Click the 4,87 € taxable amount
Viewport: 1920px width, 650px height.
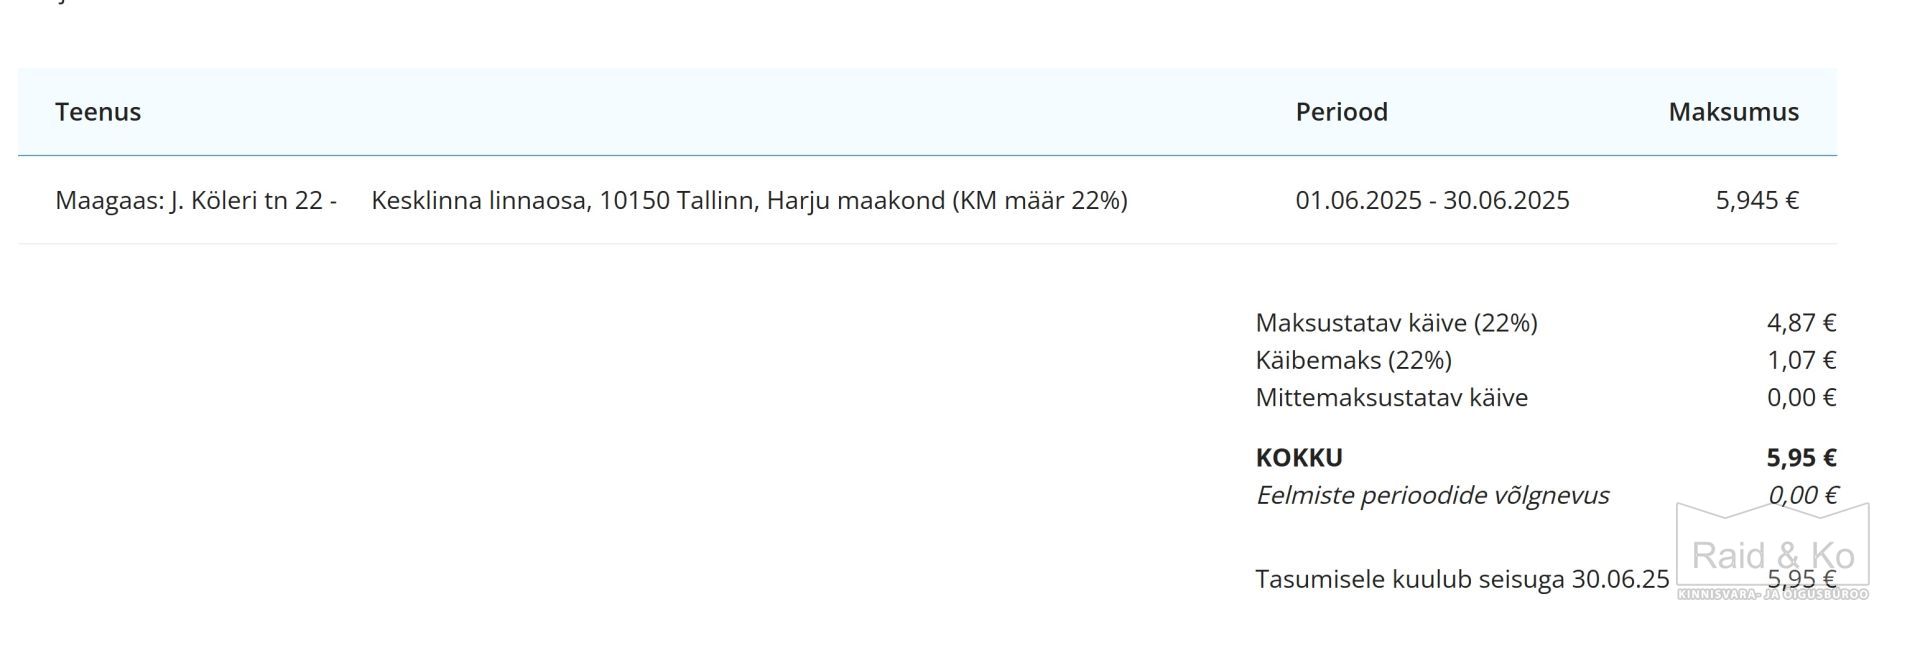(1801, 323)
